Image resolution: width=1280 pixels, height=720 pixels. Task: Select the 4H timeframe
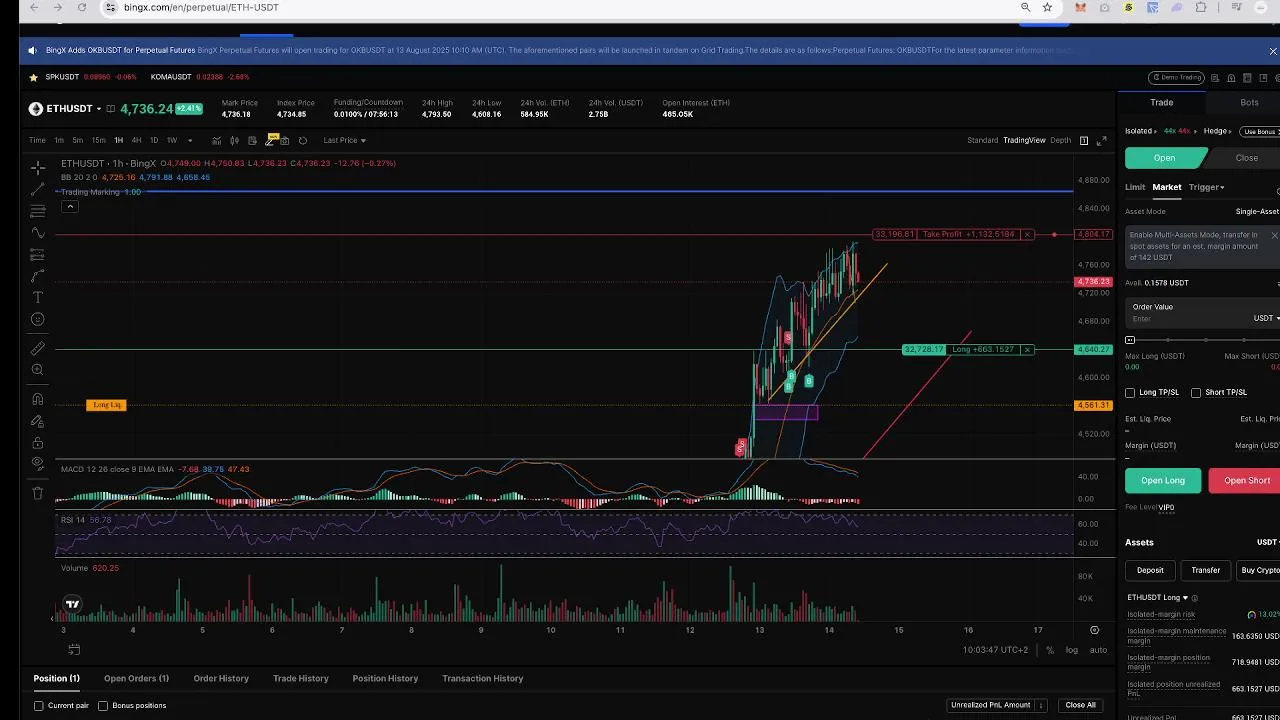click(136, 141)
